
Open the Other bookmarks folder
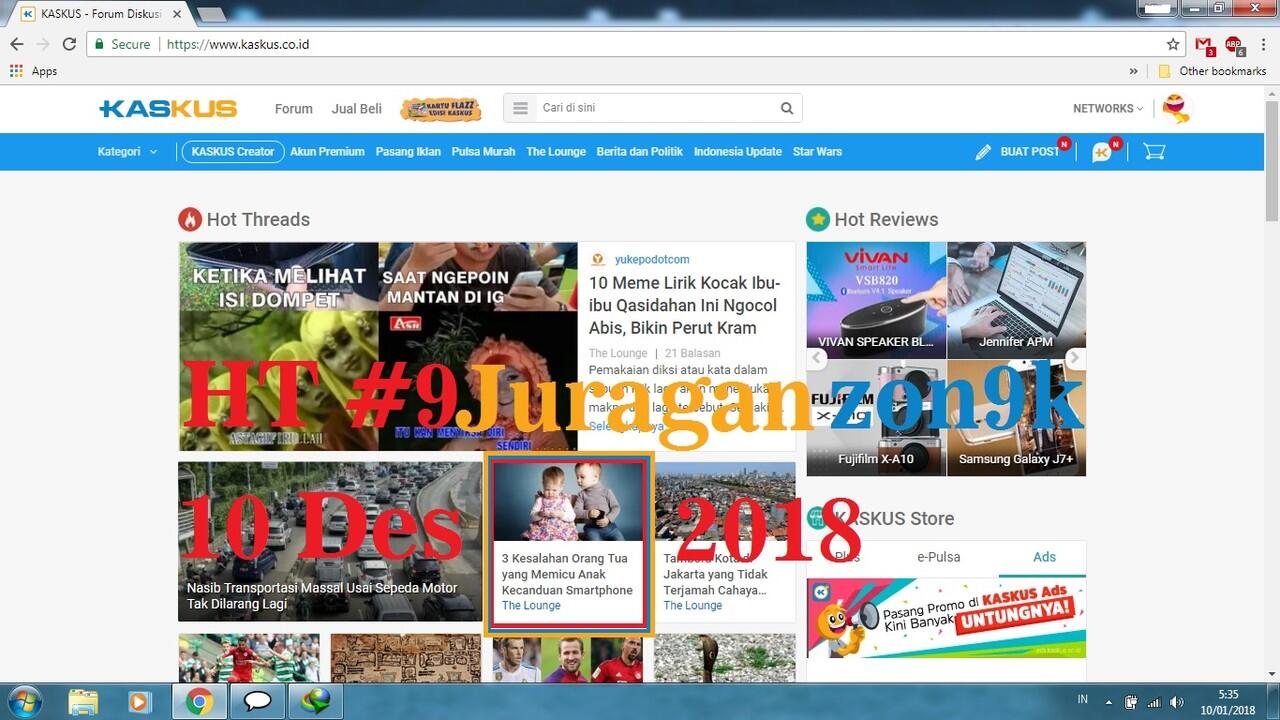tap(1212, 71)
